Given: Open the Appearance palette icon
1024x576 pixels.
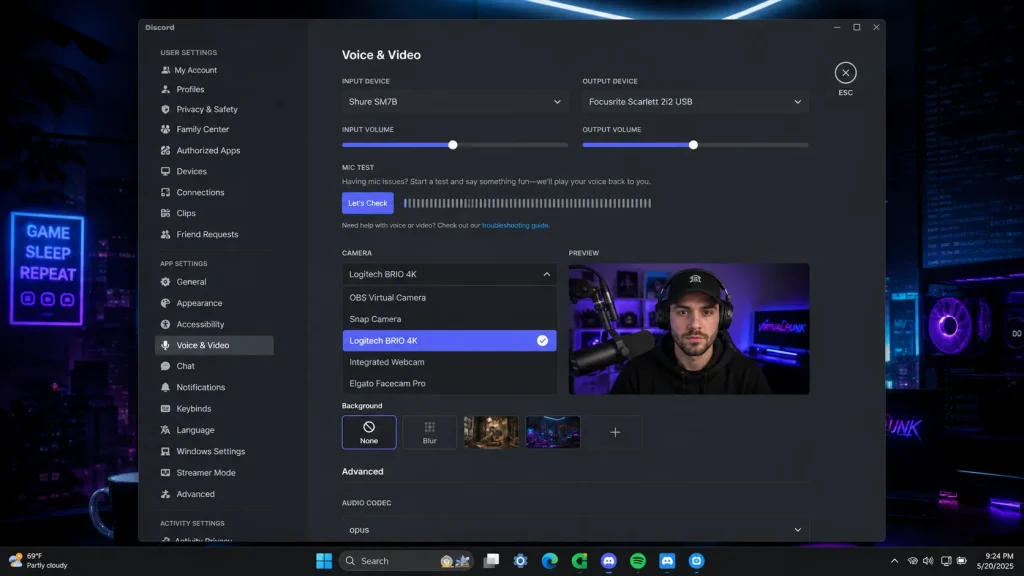Looking at the screenshot, I should point(165,303).
